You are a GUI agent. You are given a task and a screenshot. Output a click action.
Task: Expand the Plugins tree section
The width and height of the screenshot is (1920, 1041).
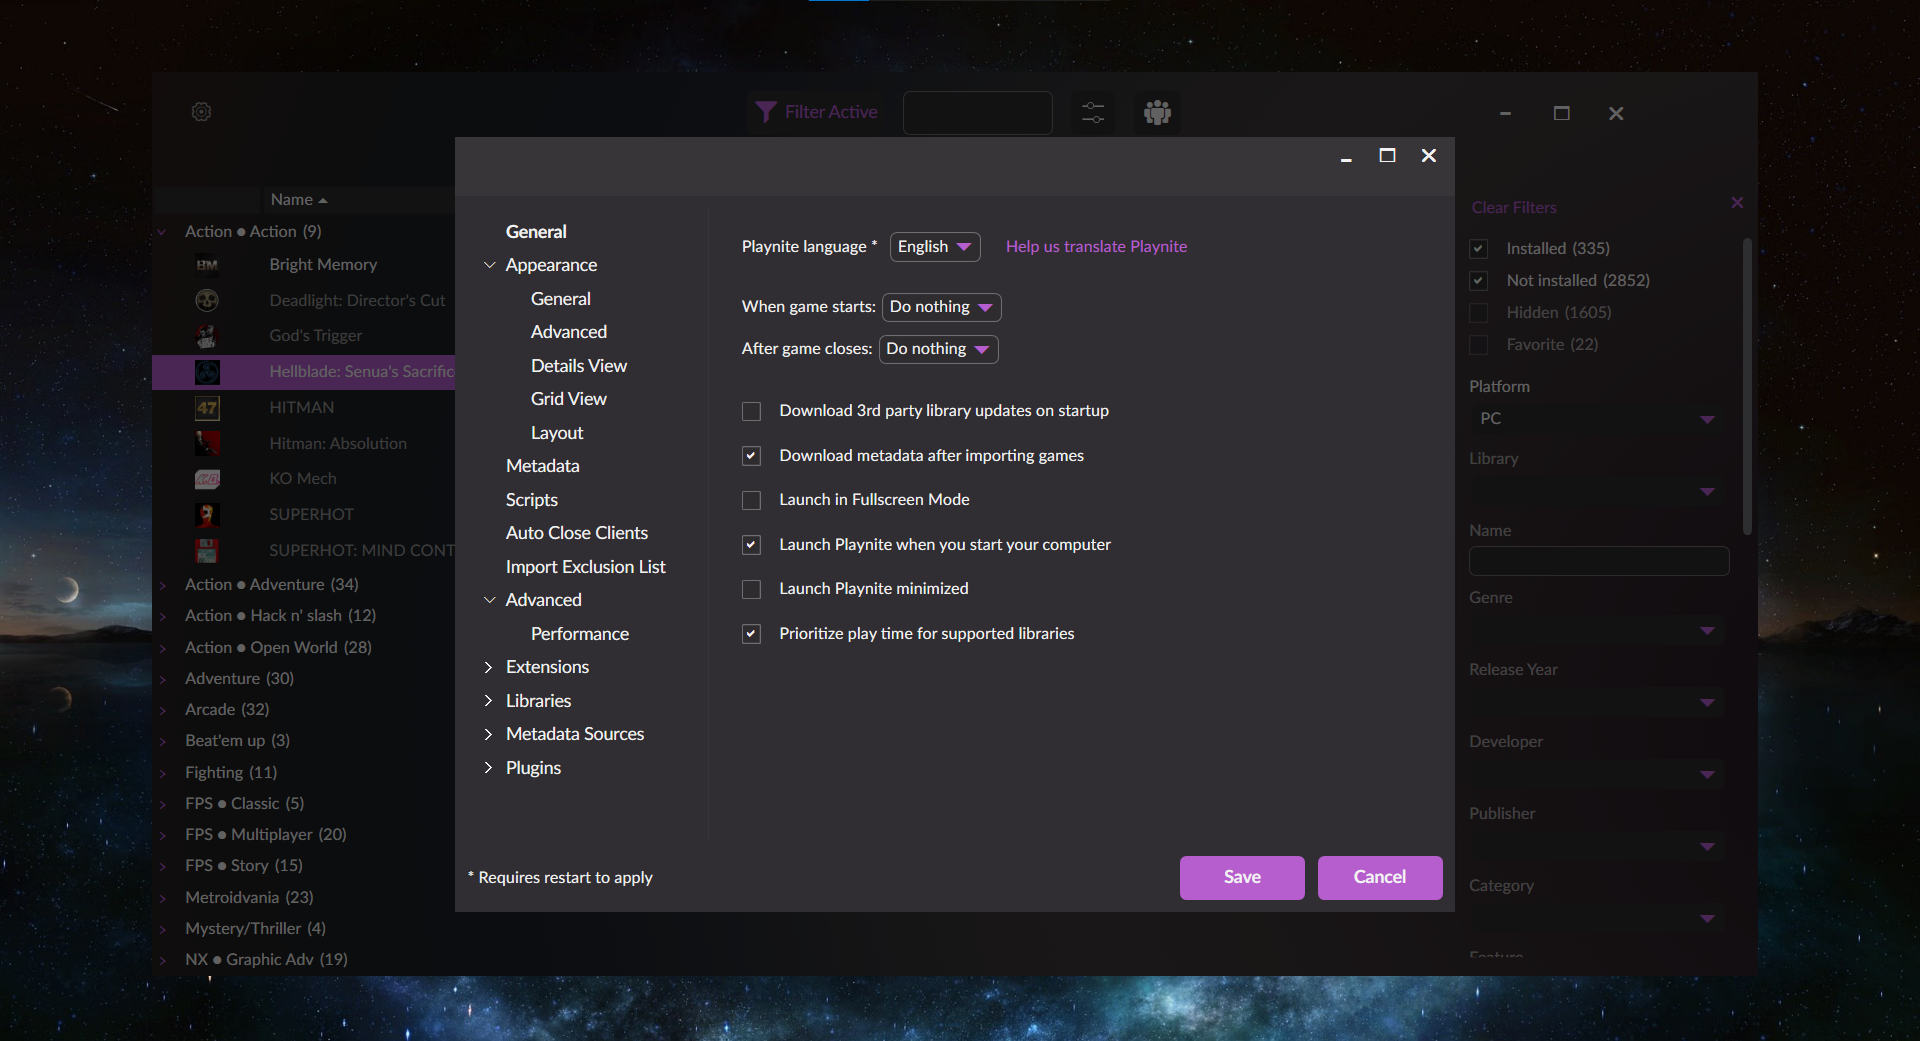pyautogui.click(x=488, y=768)
